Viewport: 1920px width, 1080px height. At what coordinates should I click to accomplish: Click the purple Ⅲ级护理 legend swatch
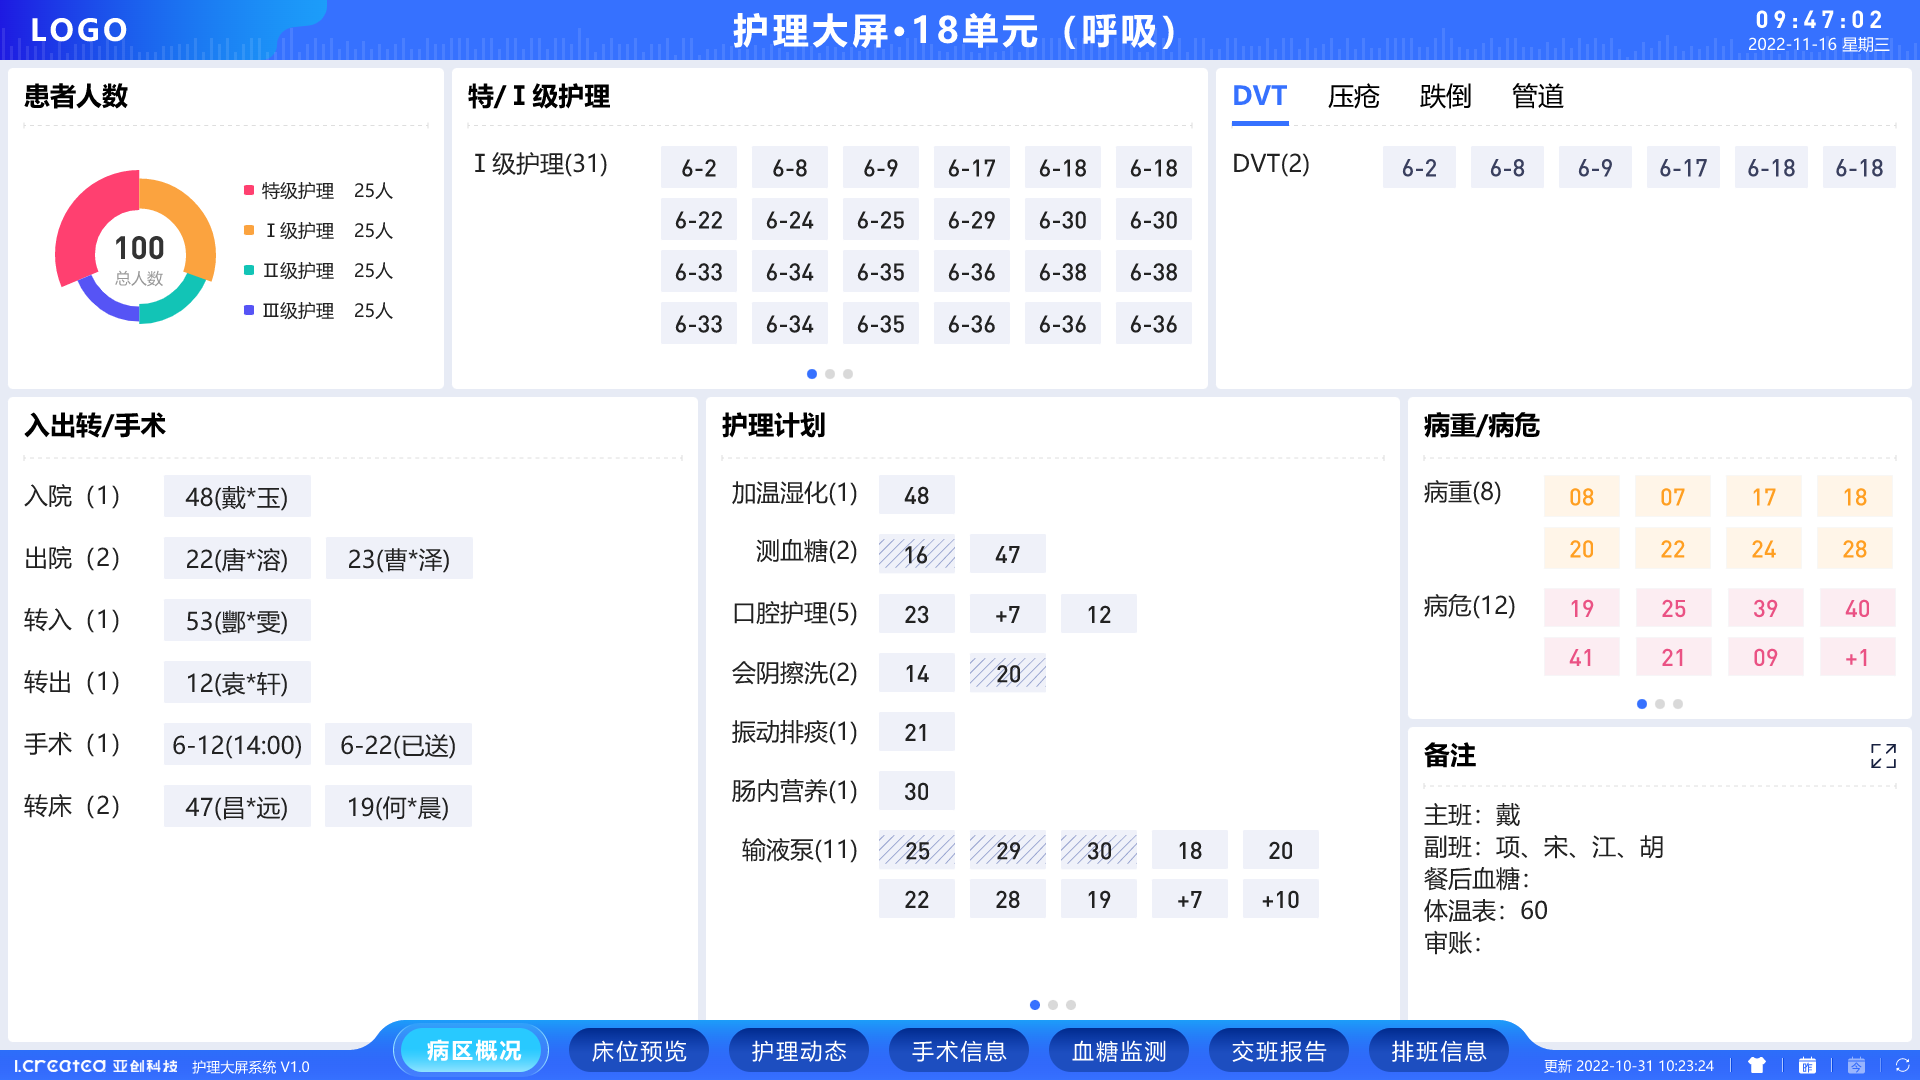coord(249,310)
